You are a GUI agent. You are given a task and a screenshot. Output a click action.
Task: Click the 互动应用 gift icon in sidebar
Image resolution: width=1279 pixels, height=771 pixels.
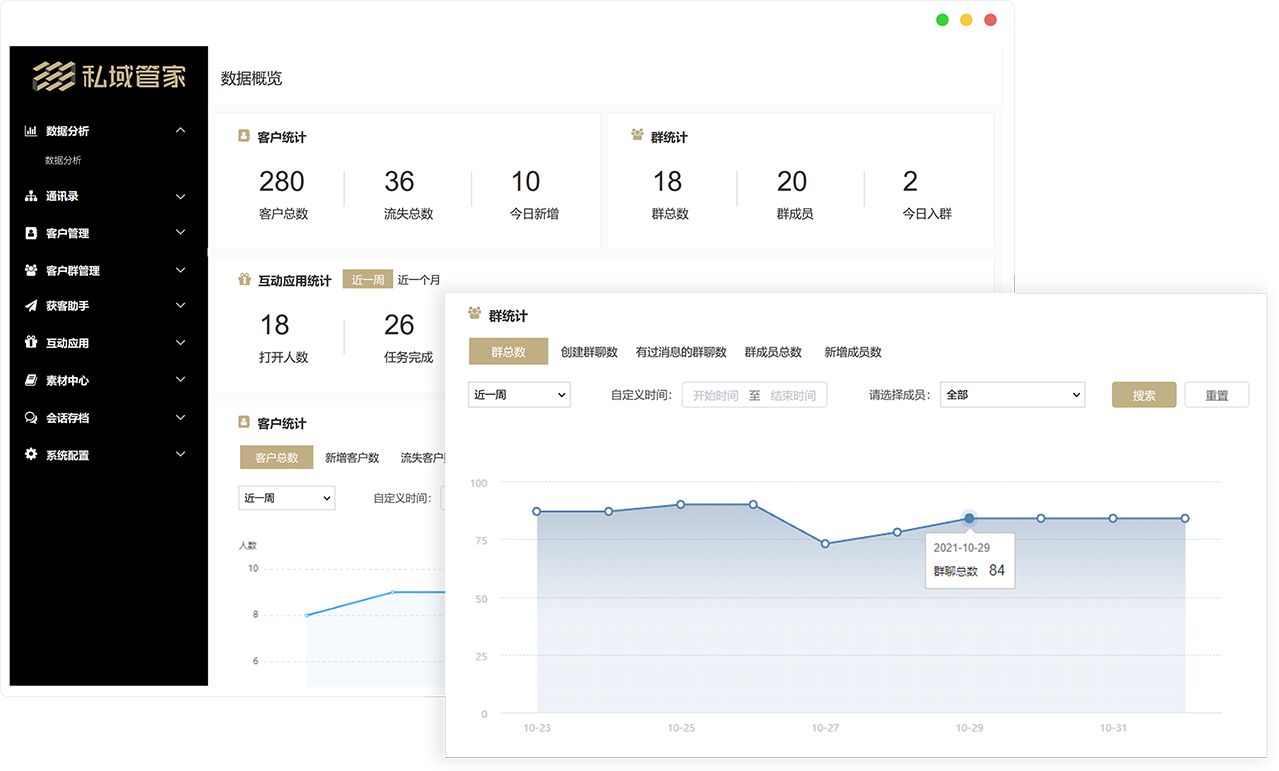point(31,342)
